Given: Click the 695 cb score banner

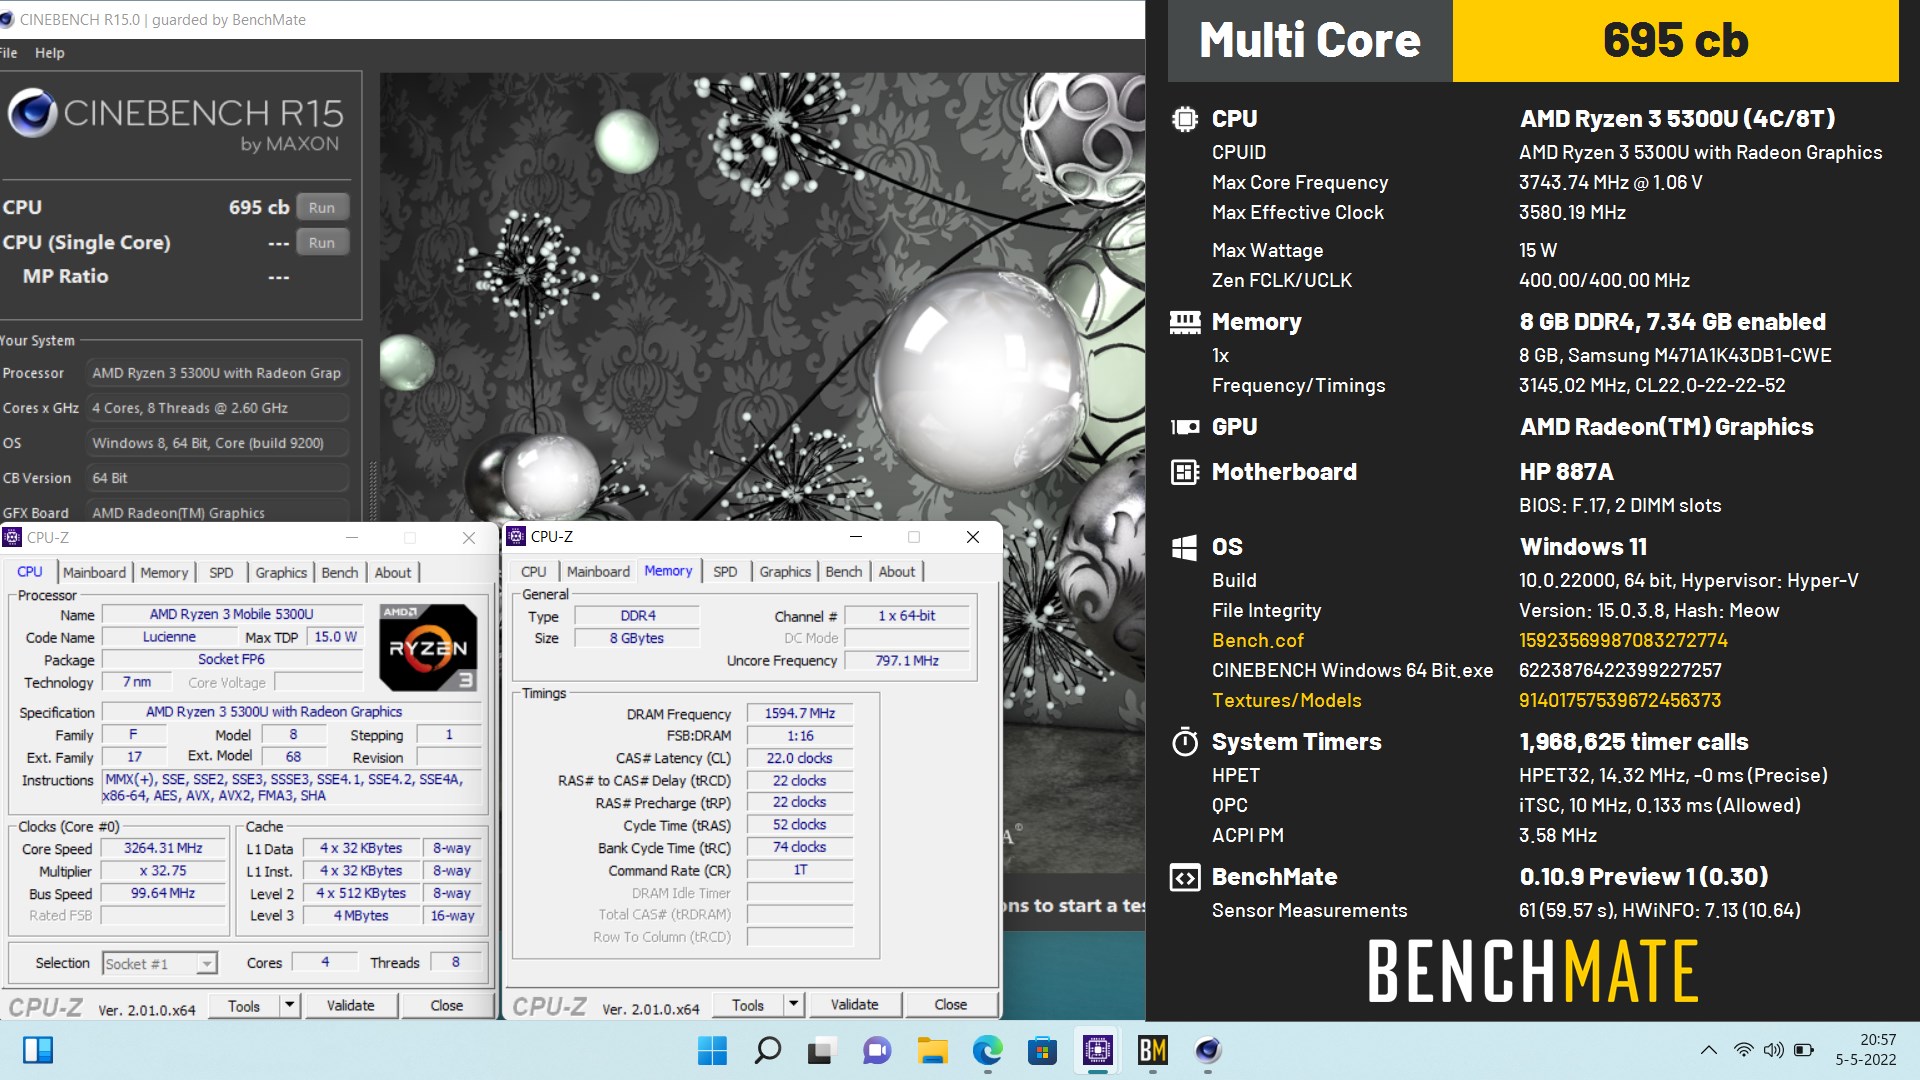Looking at the screenshot, I should 1675,41.
